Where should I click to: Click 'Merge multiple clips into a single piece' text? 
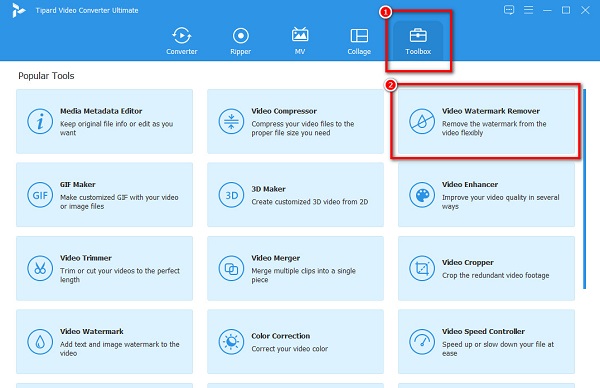tap(303, 275)
